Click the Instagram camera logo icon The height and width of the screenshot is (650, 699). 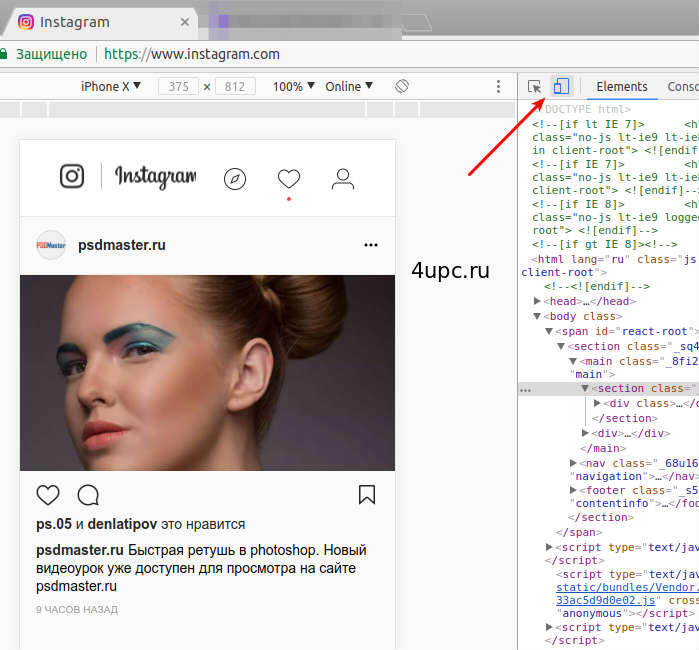(72, 176)
